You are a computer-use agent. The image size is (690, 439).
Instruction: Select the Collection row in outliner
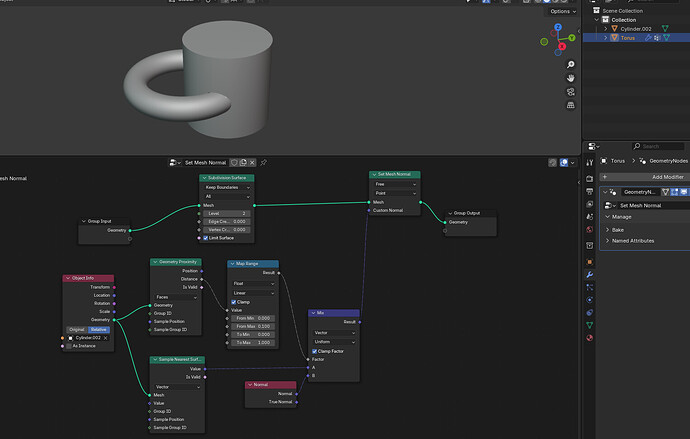(624, 20)
